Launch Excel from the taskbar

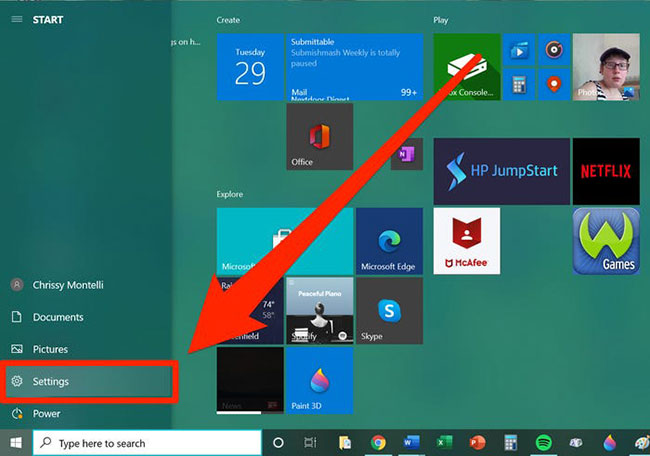click(444, 443)
